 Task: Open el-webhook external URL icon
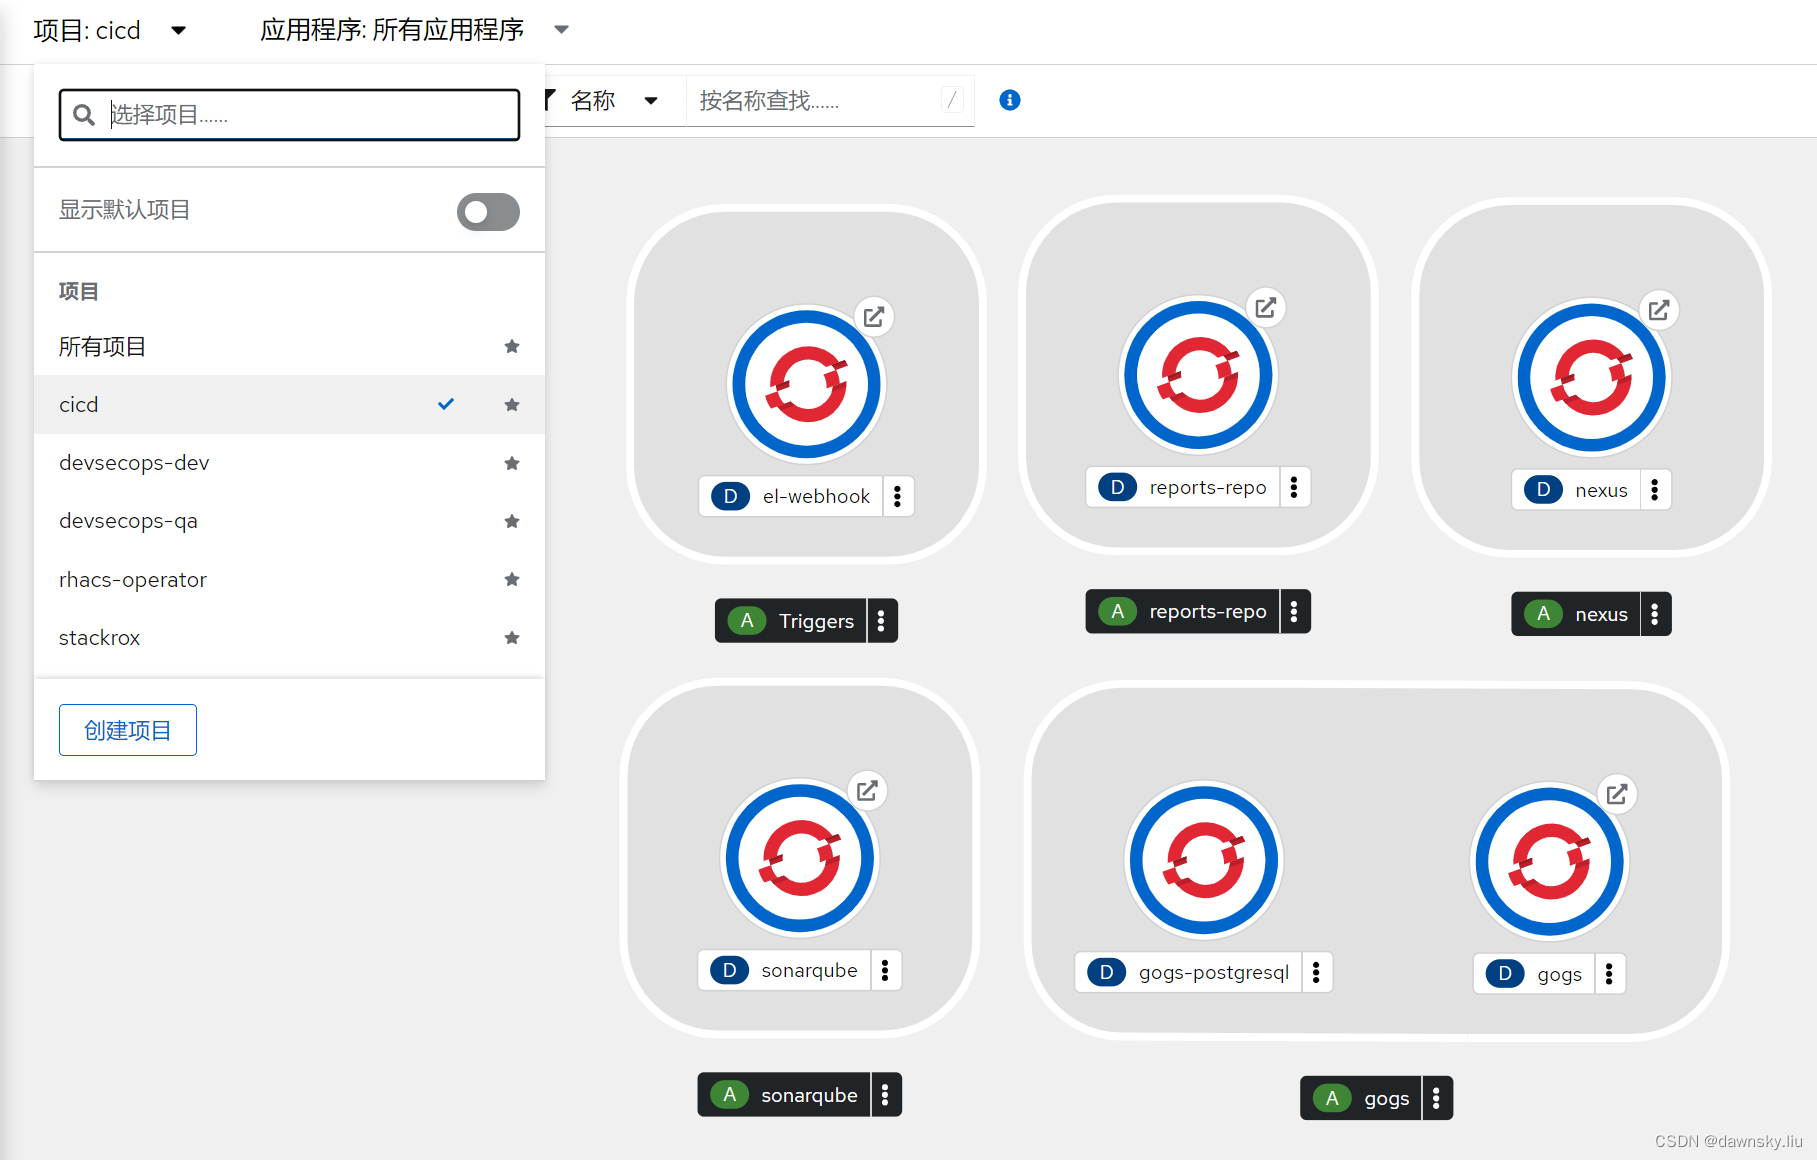pos(874,317)
